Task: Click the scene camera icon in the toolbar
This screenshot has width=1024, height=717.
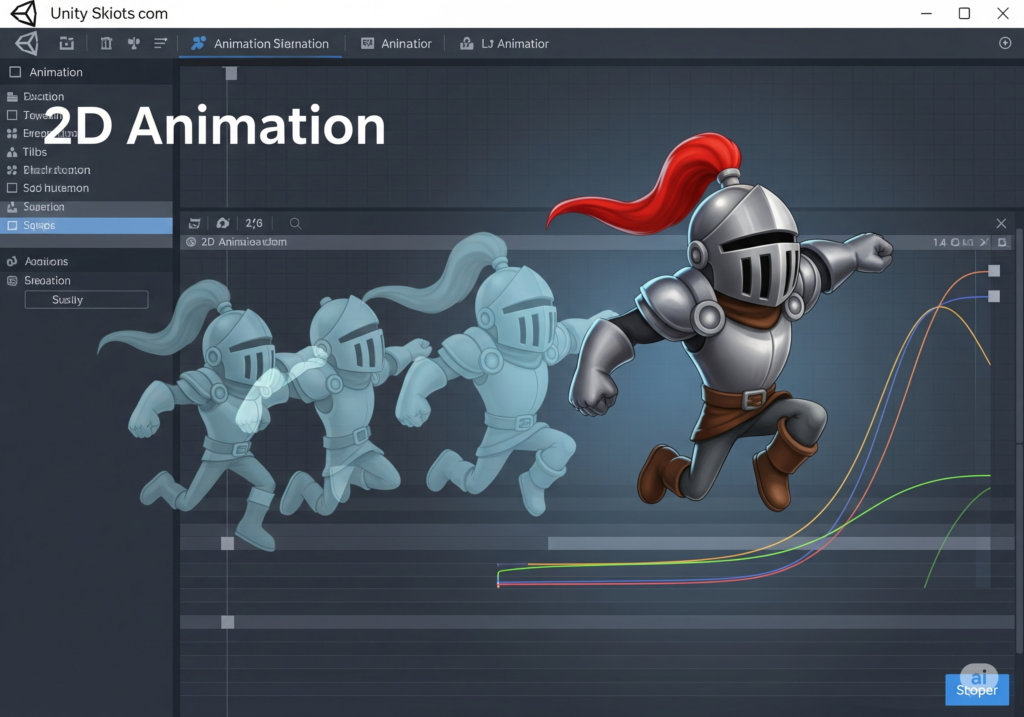Action: coord(67,43)
